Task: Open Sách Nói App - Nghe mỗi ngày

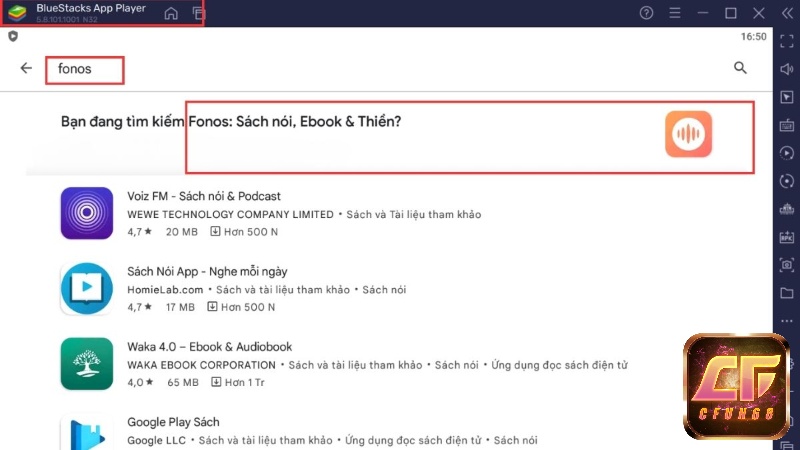Action: (x=207, y=271)
